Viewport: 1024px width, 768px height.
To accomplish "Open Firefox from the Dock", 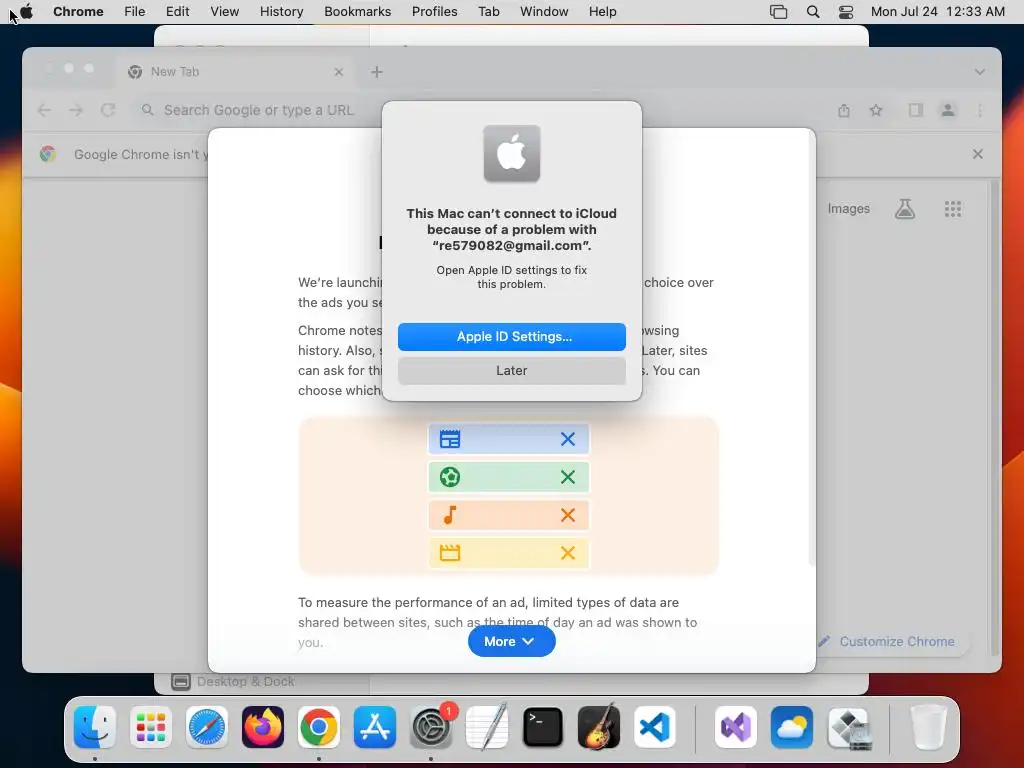I will pyautogui.click(x=263, y=726).
